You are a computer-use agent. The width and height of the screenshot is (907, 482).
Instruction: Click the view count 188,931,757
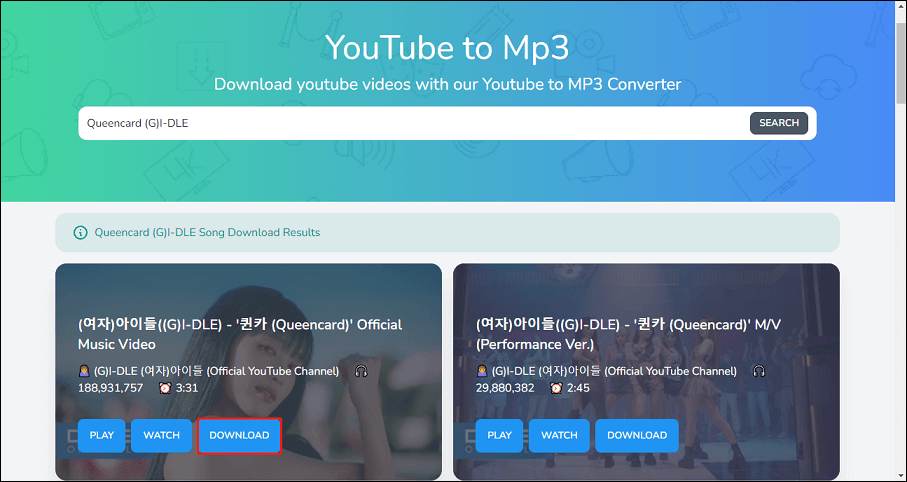[110, 388]
